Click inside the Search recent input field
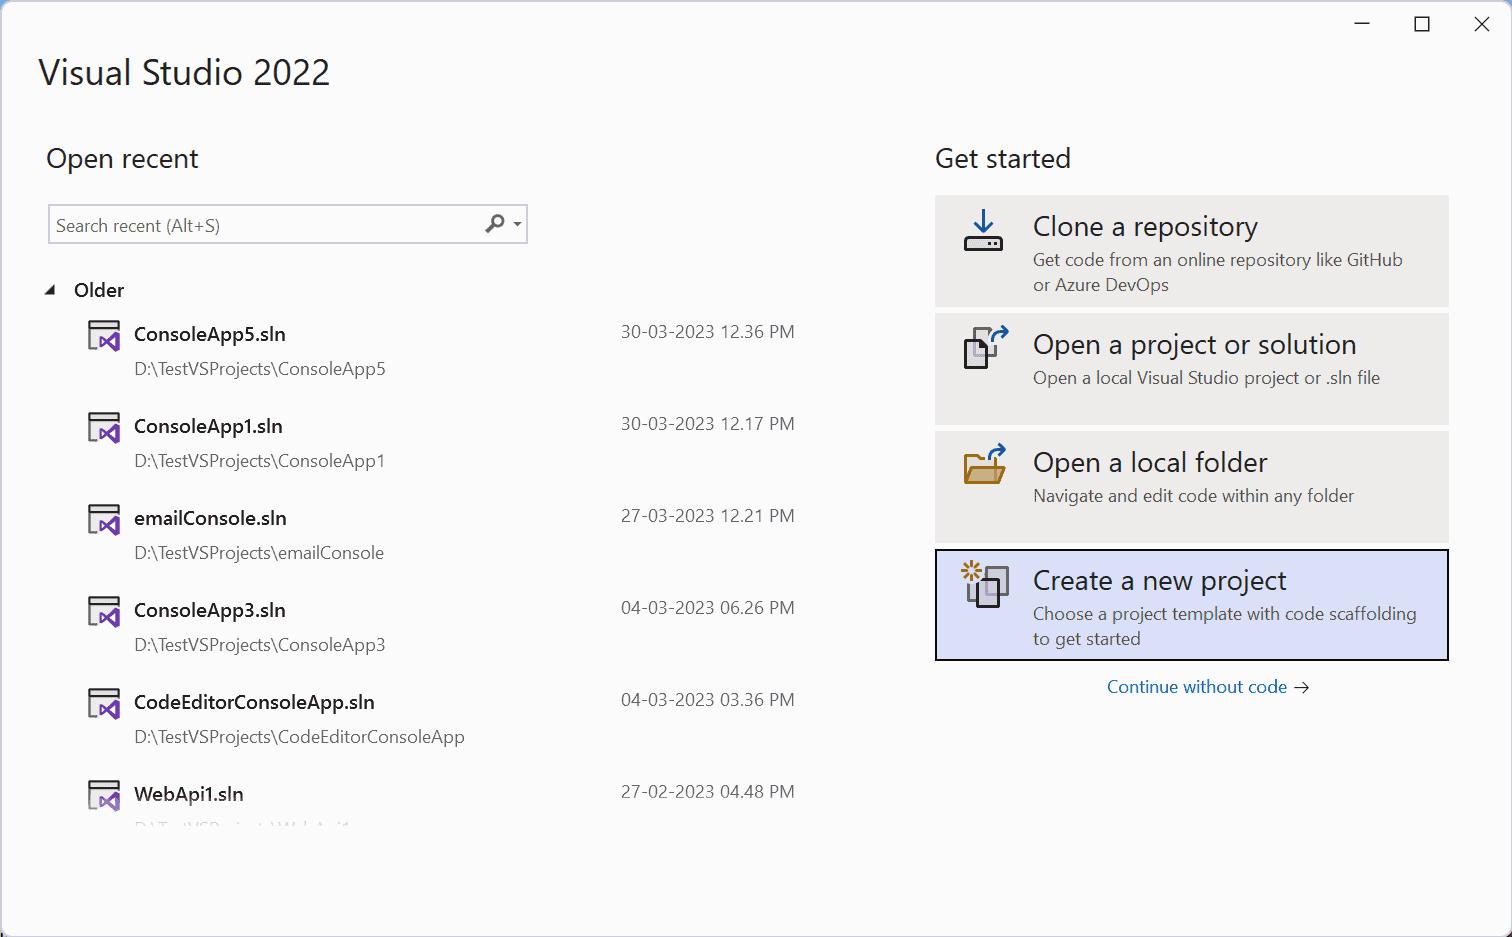Image resolution: width=1512 pixels, height=937 pixels. pyautogui.click(x=250, y=224)
